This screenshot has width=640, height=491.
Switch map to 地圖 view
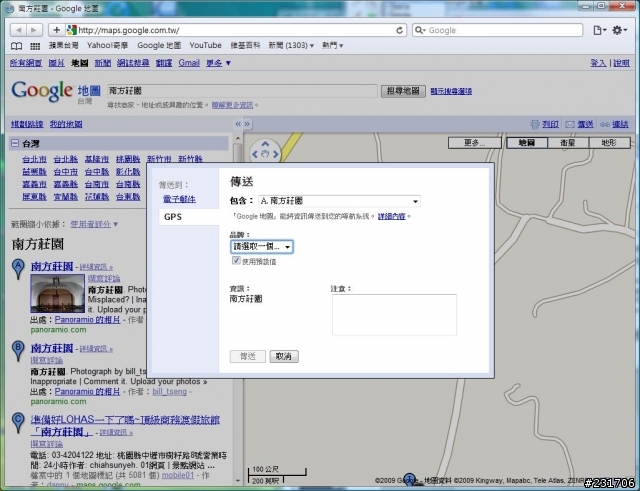527,143
